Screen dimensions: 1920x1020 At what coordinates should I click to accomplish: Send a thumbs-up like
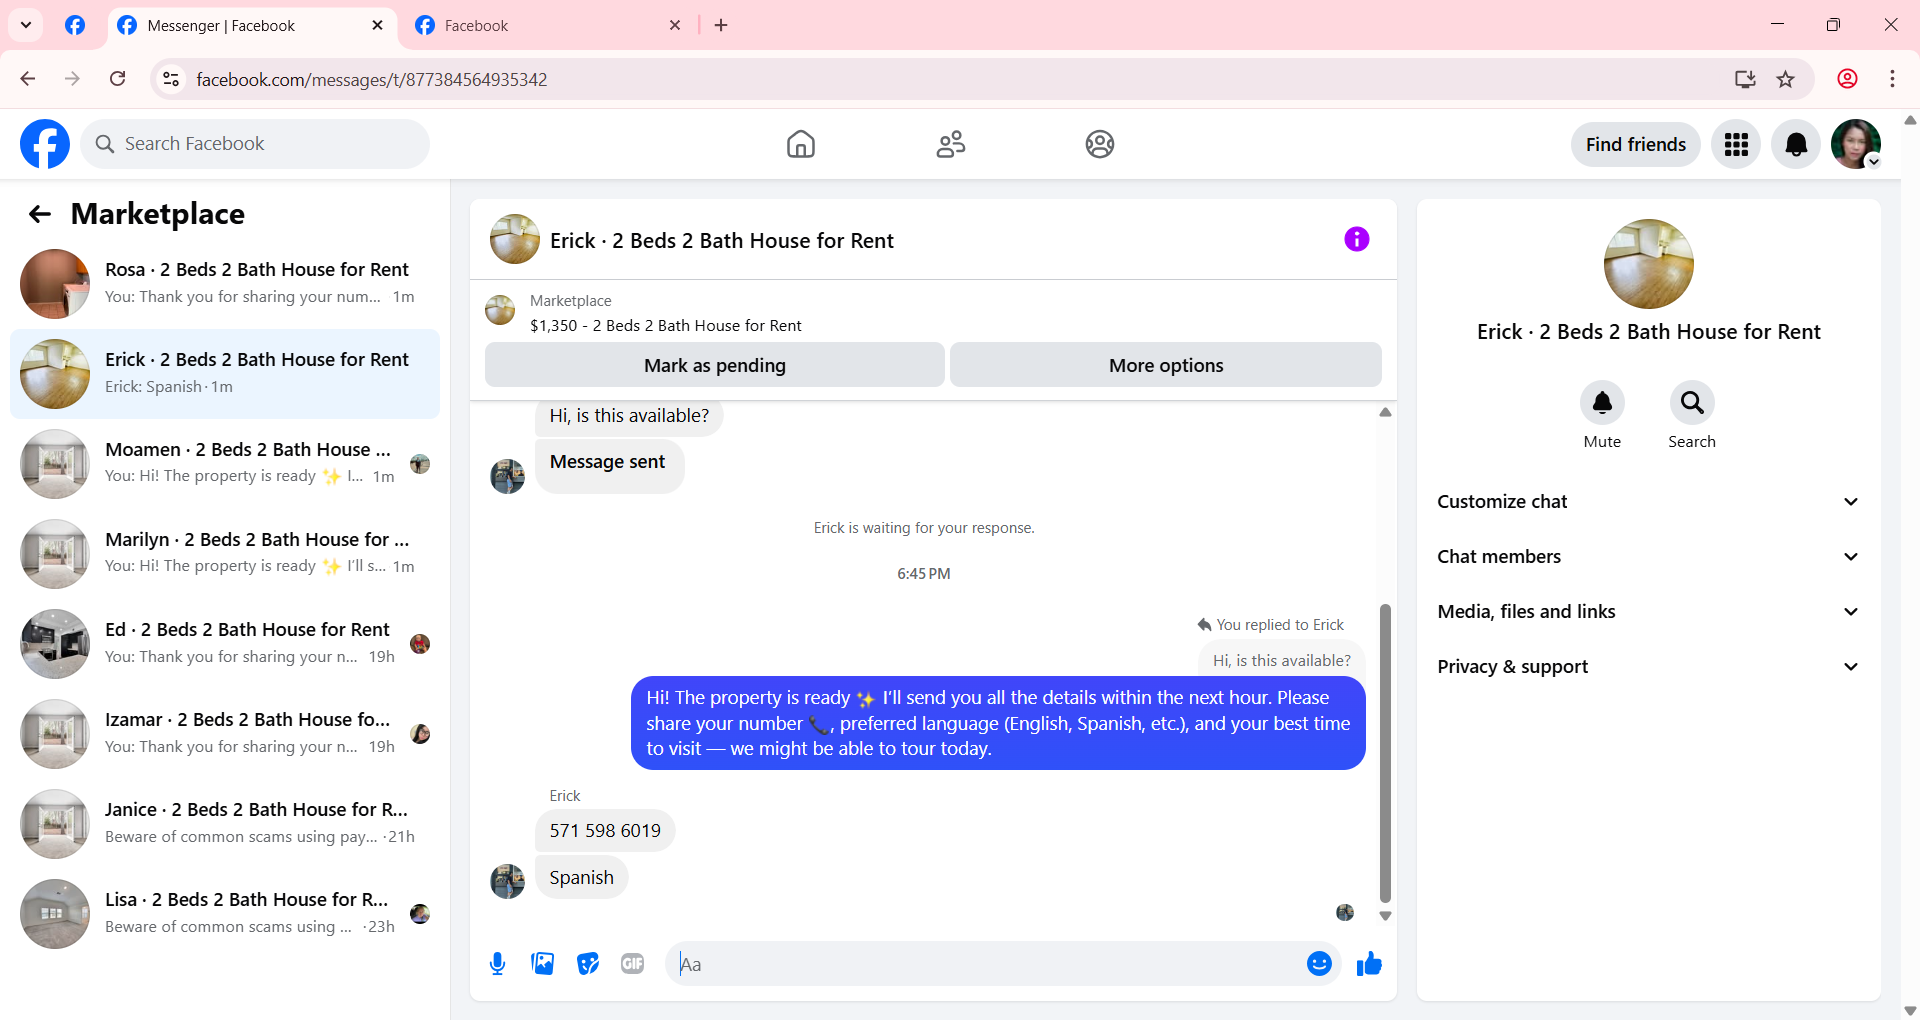coord(1369,964)
